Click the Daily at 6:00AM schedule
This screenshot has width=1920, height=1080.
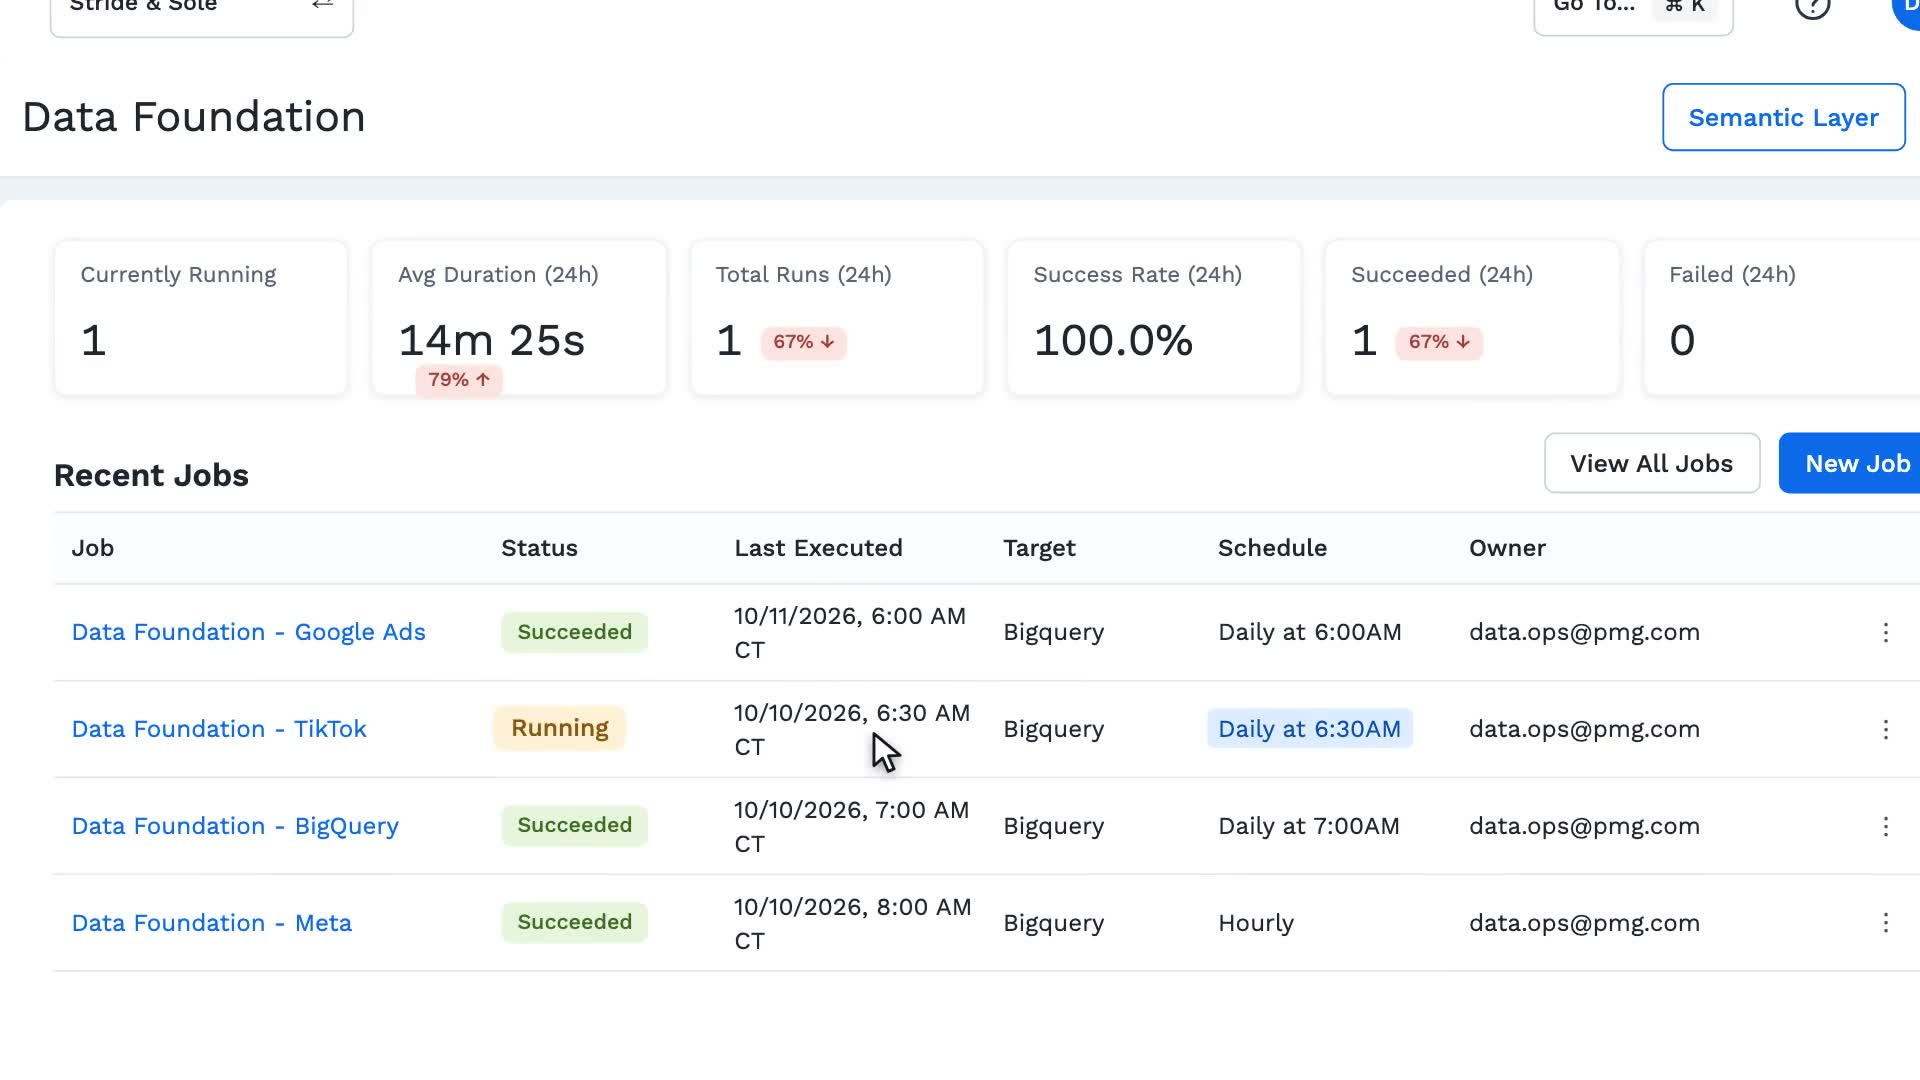1309,632
